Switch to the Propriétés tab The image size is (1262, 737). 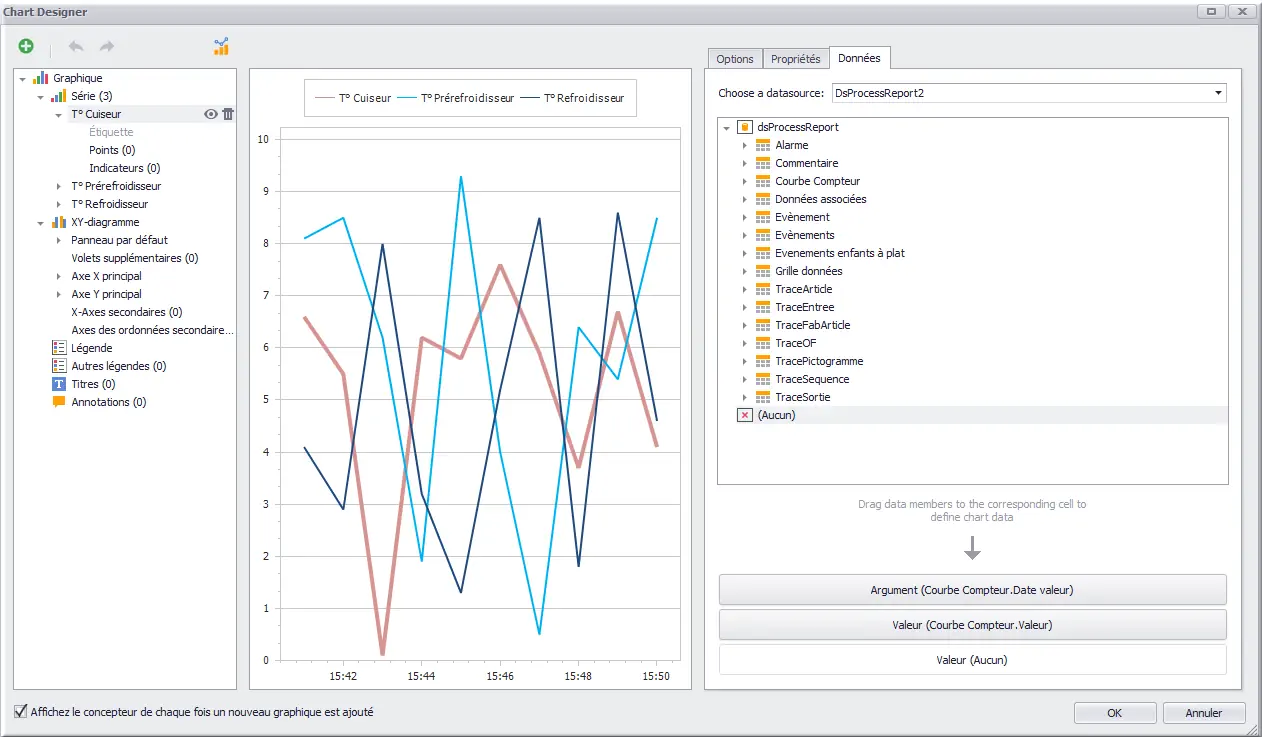796,59
